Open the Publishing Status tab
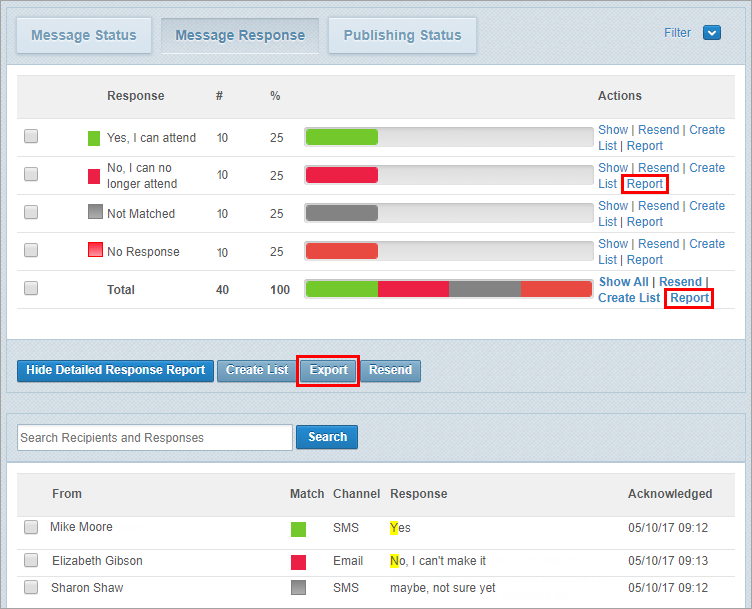The width and height of the screenshot is (752, 609). 402,35
